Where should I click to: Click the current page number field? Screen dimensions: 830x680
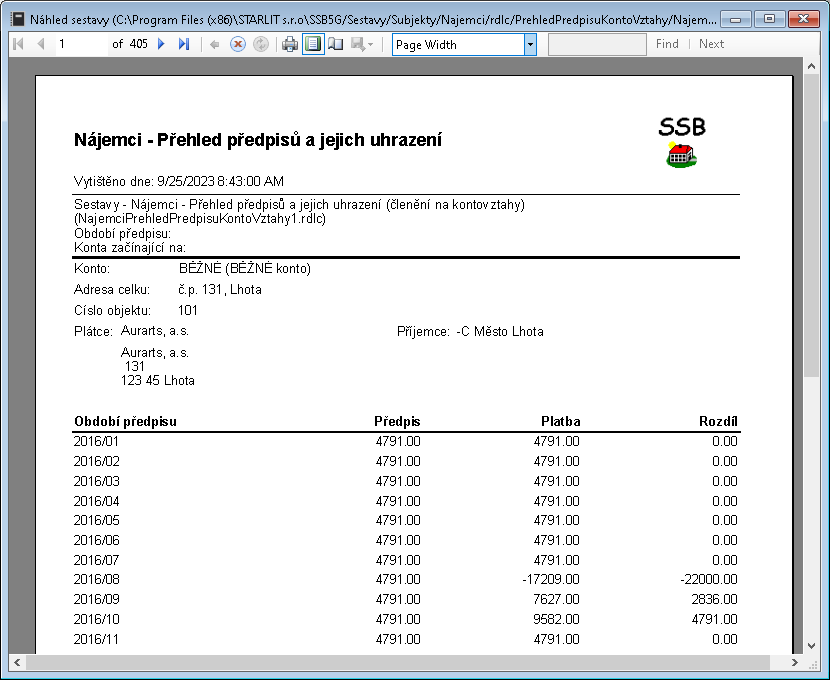tap(78, 44)
